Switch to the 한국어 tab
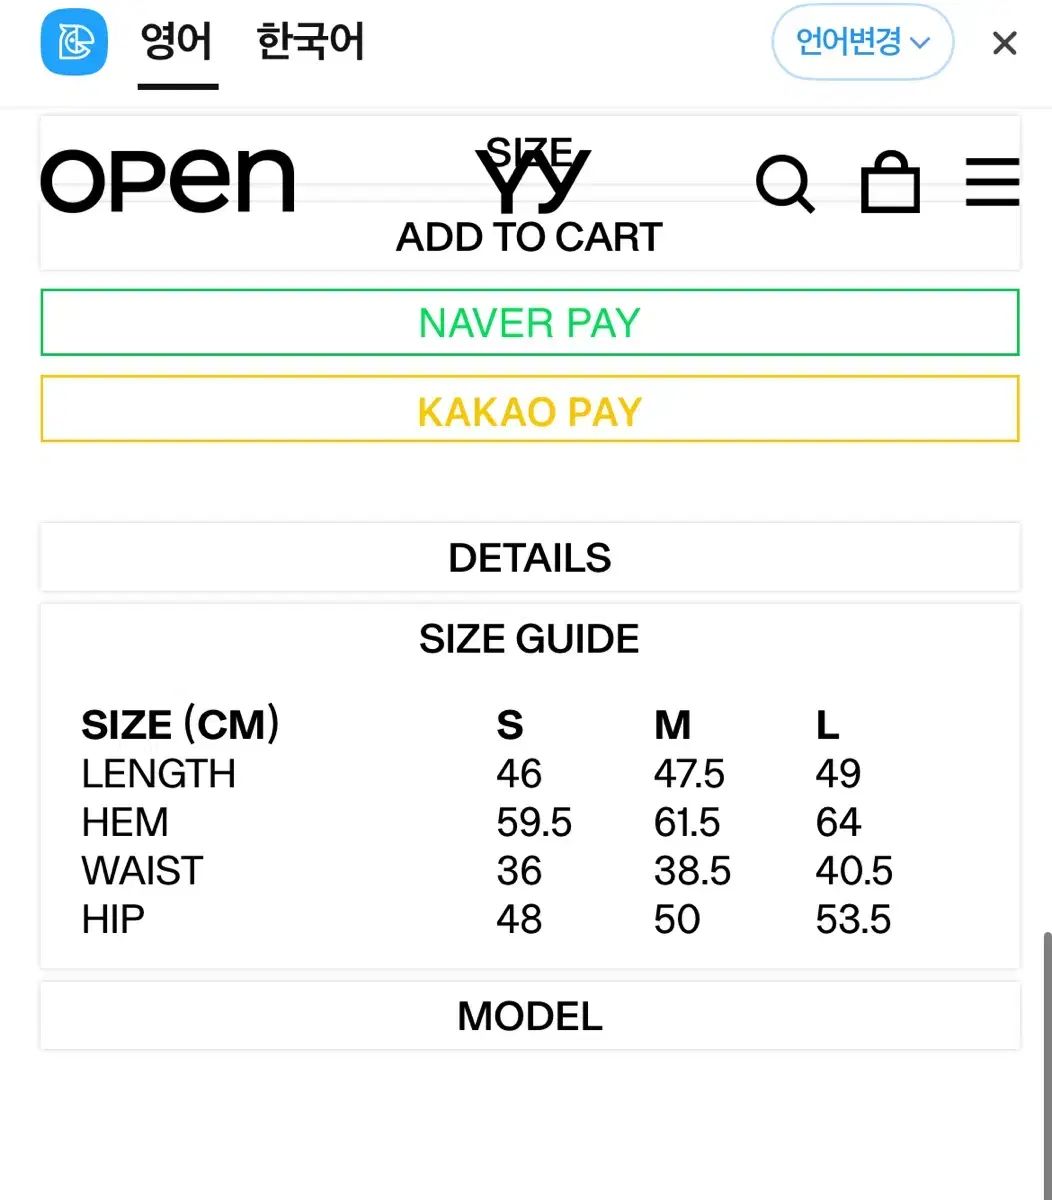Image resolution: width=1052 pixels, height=1200 pixels. click(310, 43)
